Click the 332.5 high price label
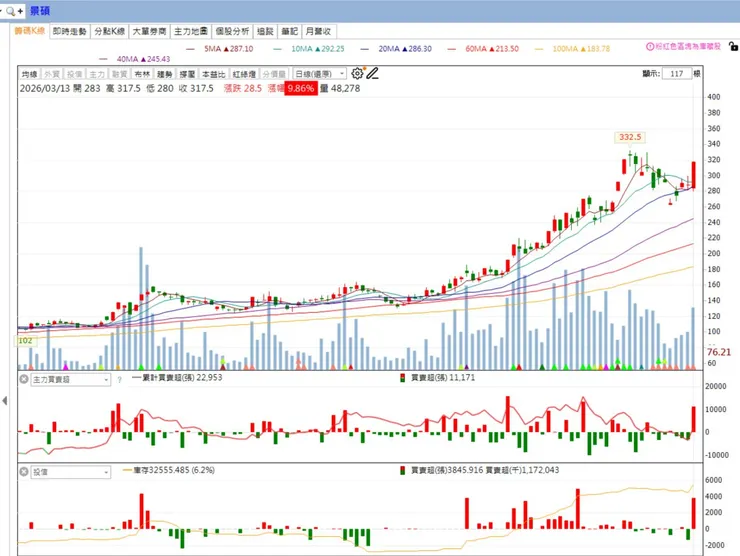This screenshot has width=740, height=556. 630,137
